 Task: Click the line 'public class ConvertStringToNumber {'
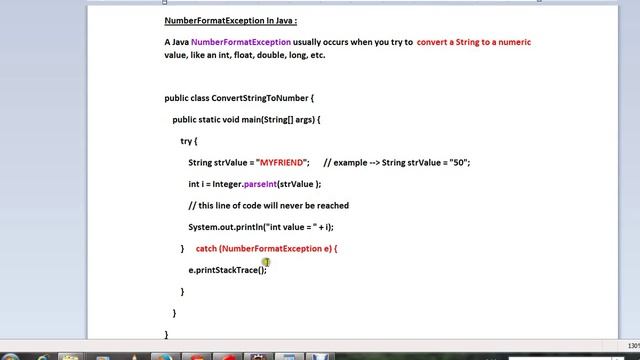239,98
